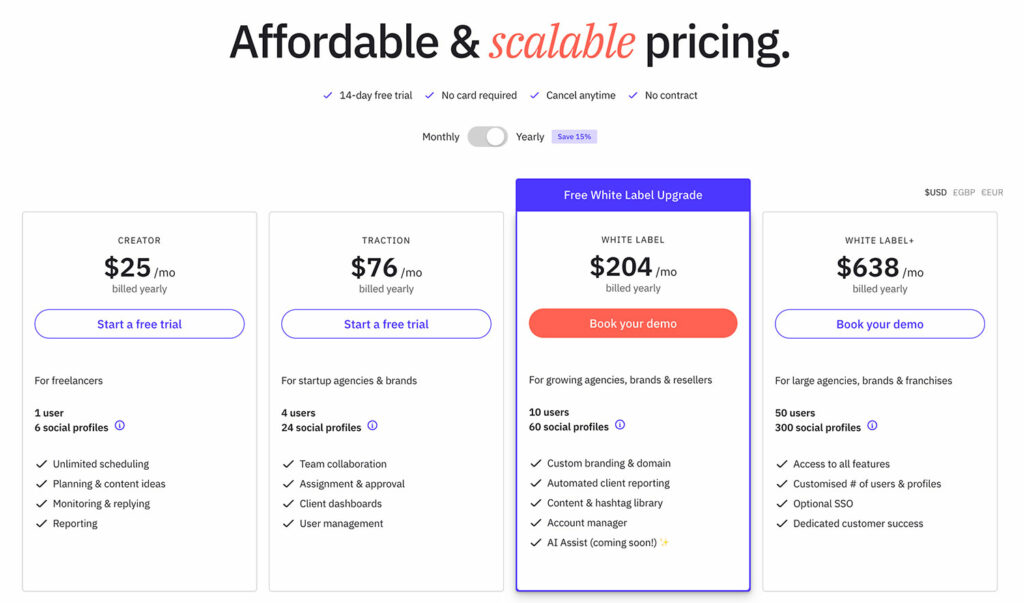
Task: Click the Save 15% badge
Action: (574, 137)
